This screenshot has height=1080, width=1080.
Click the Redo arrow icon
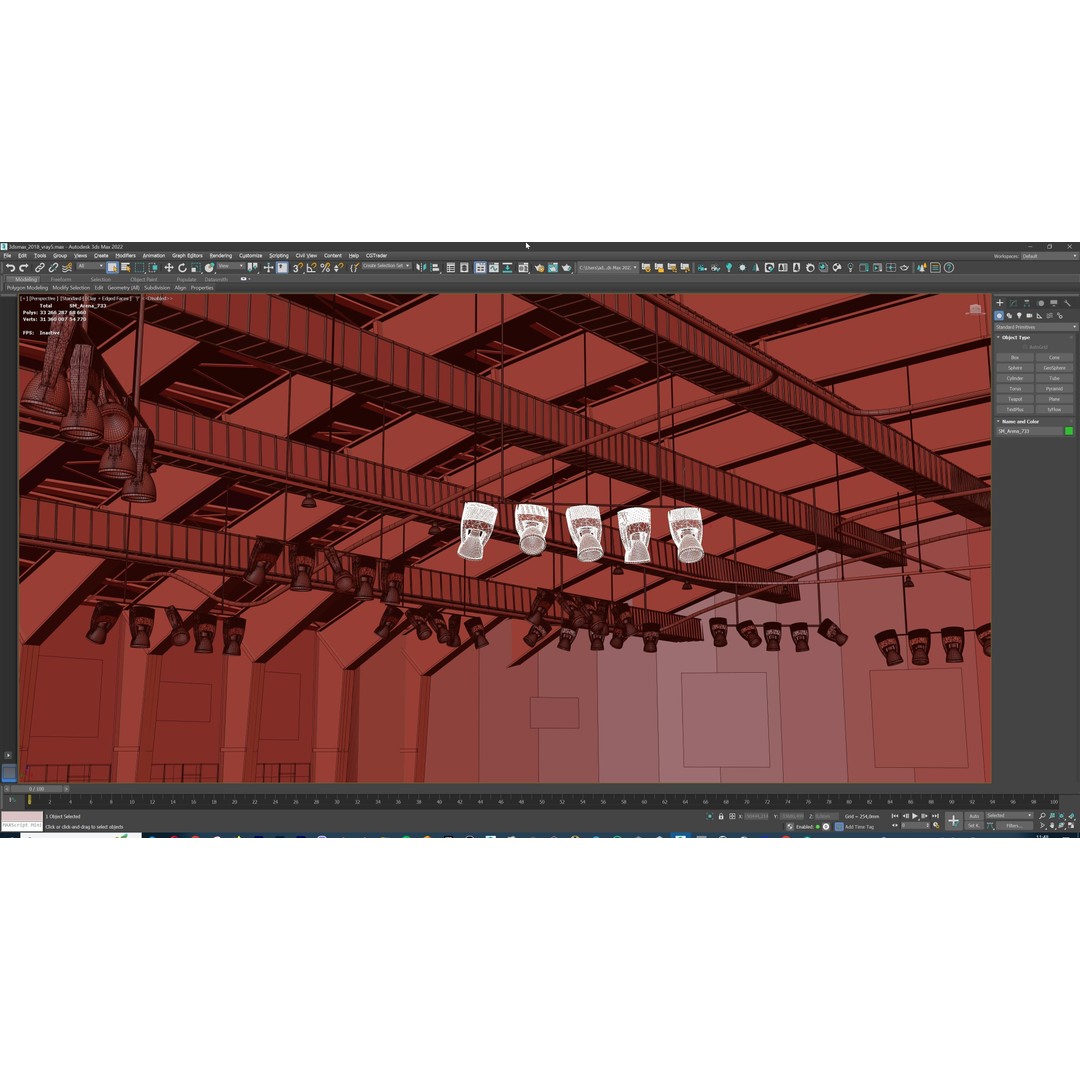coord(23,268)
